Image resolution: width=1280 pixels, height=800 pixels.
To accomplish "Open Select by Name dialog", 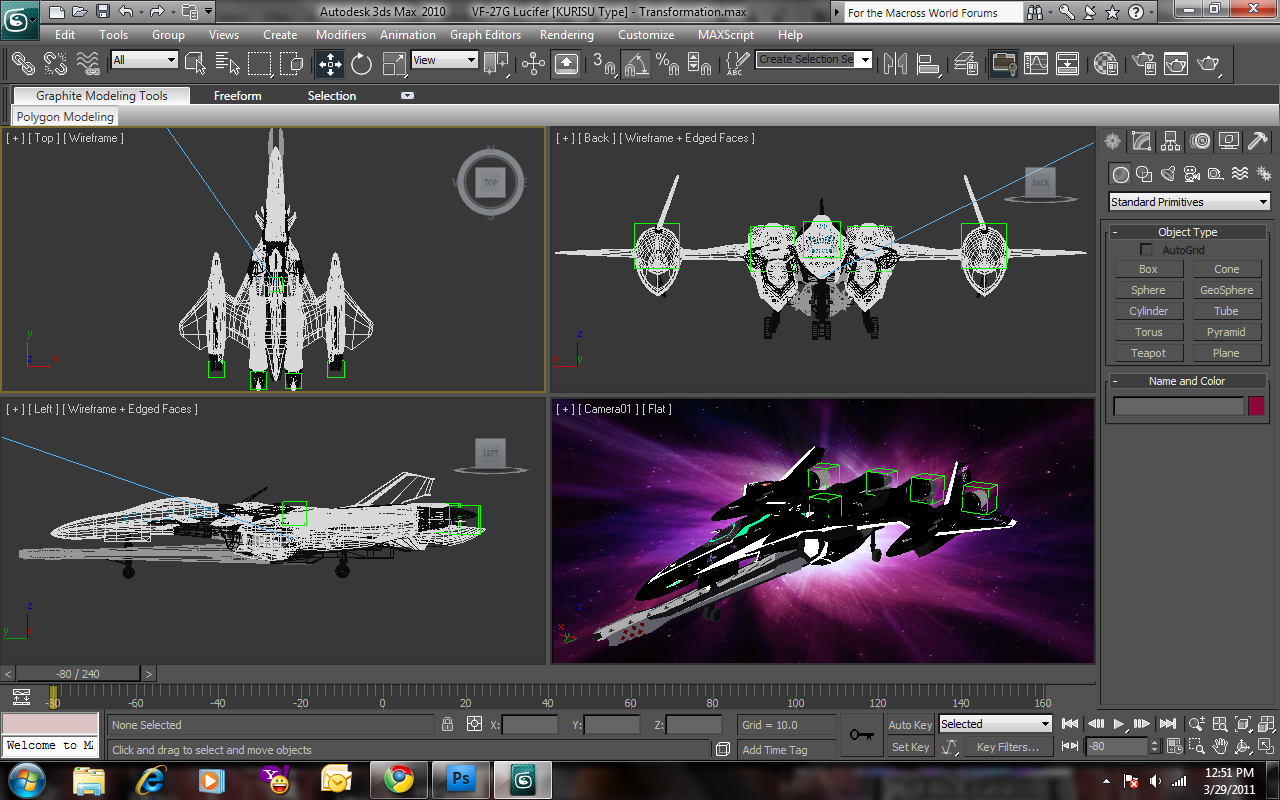I will tap(226, 64).
